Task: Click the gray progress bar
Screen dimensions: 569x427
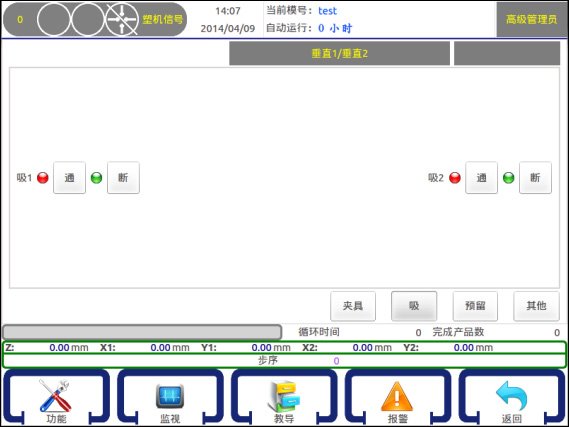Action: [x=142, y=332]
